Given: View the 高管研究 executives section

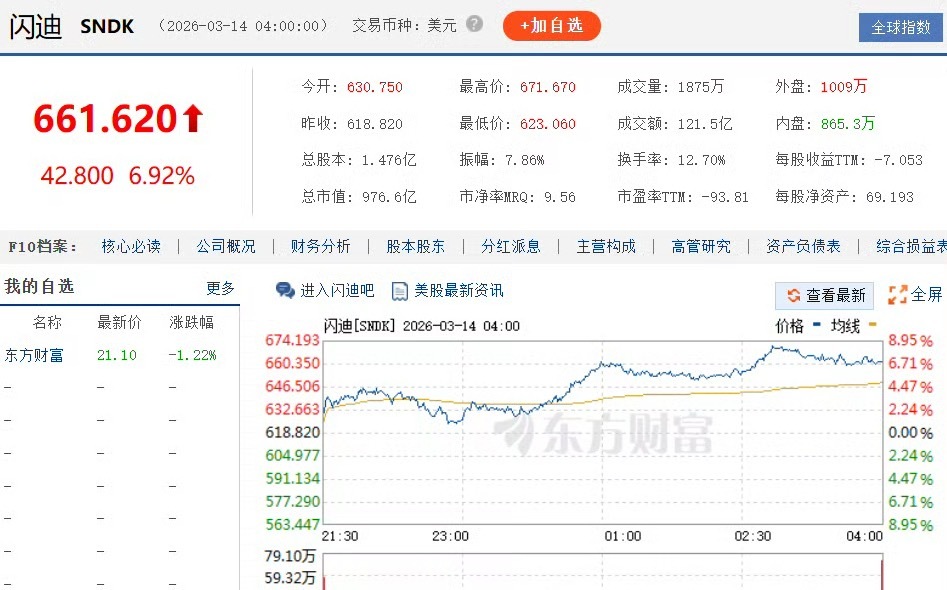Looking at the screenshot, I should point(701,245).
